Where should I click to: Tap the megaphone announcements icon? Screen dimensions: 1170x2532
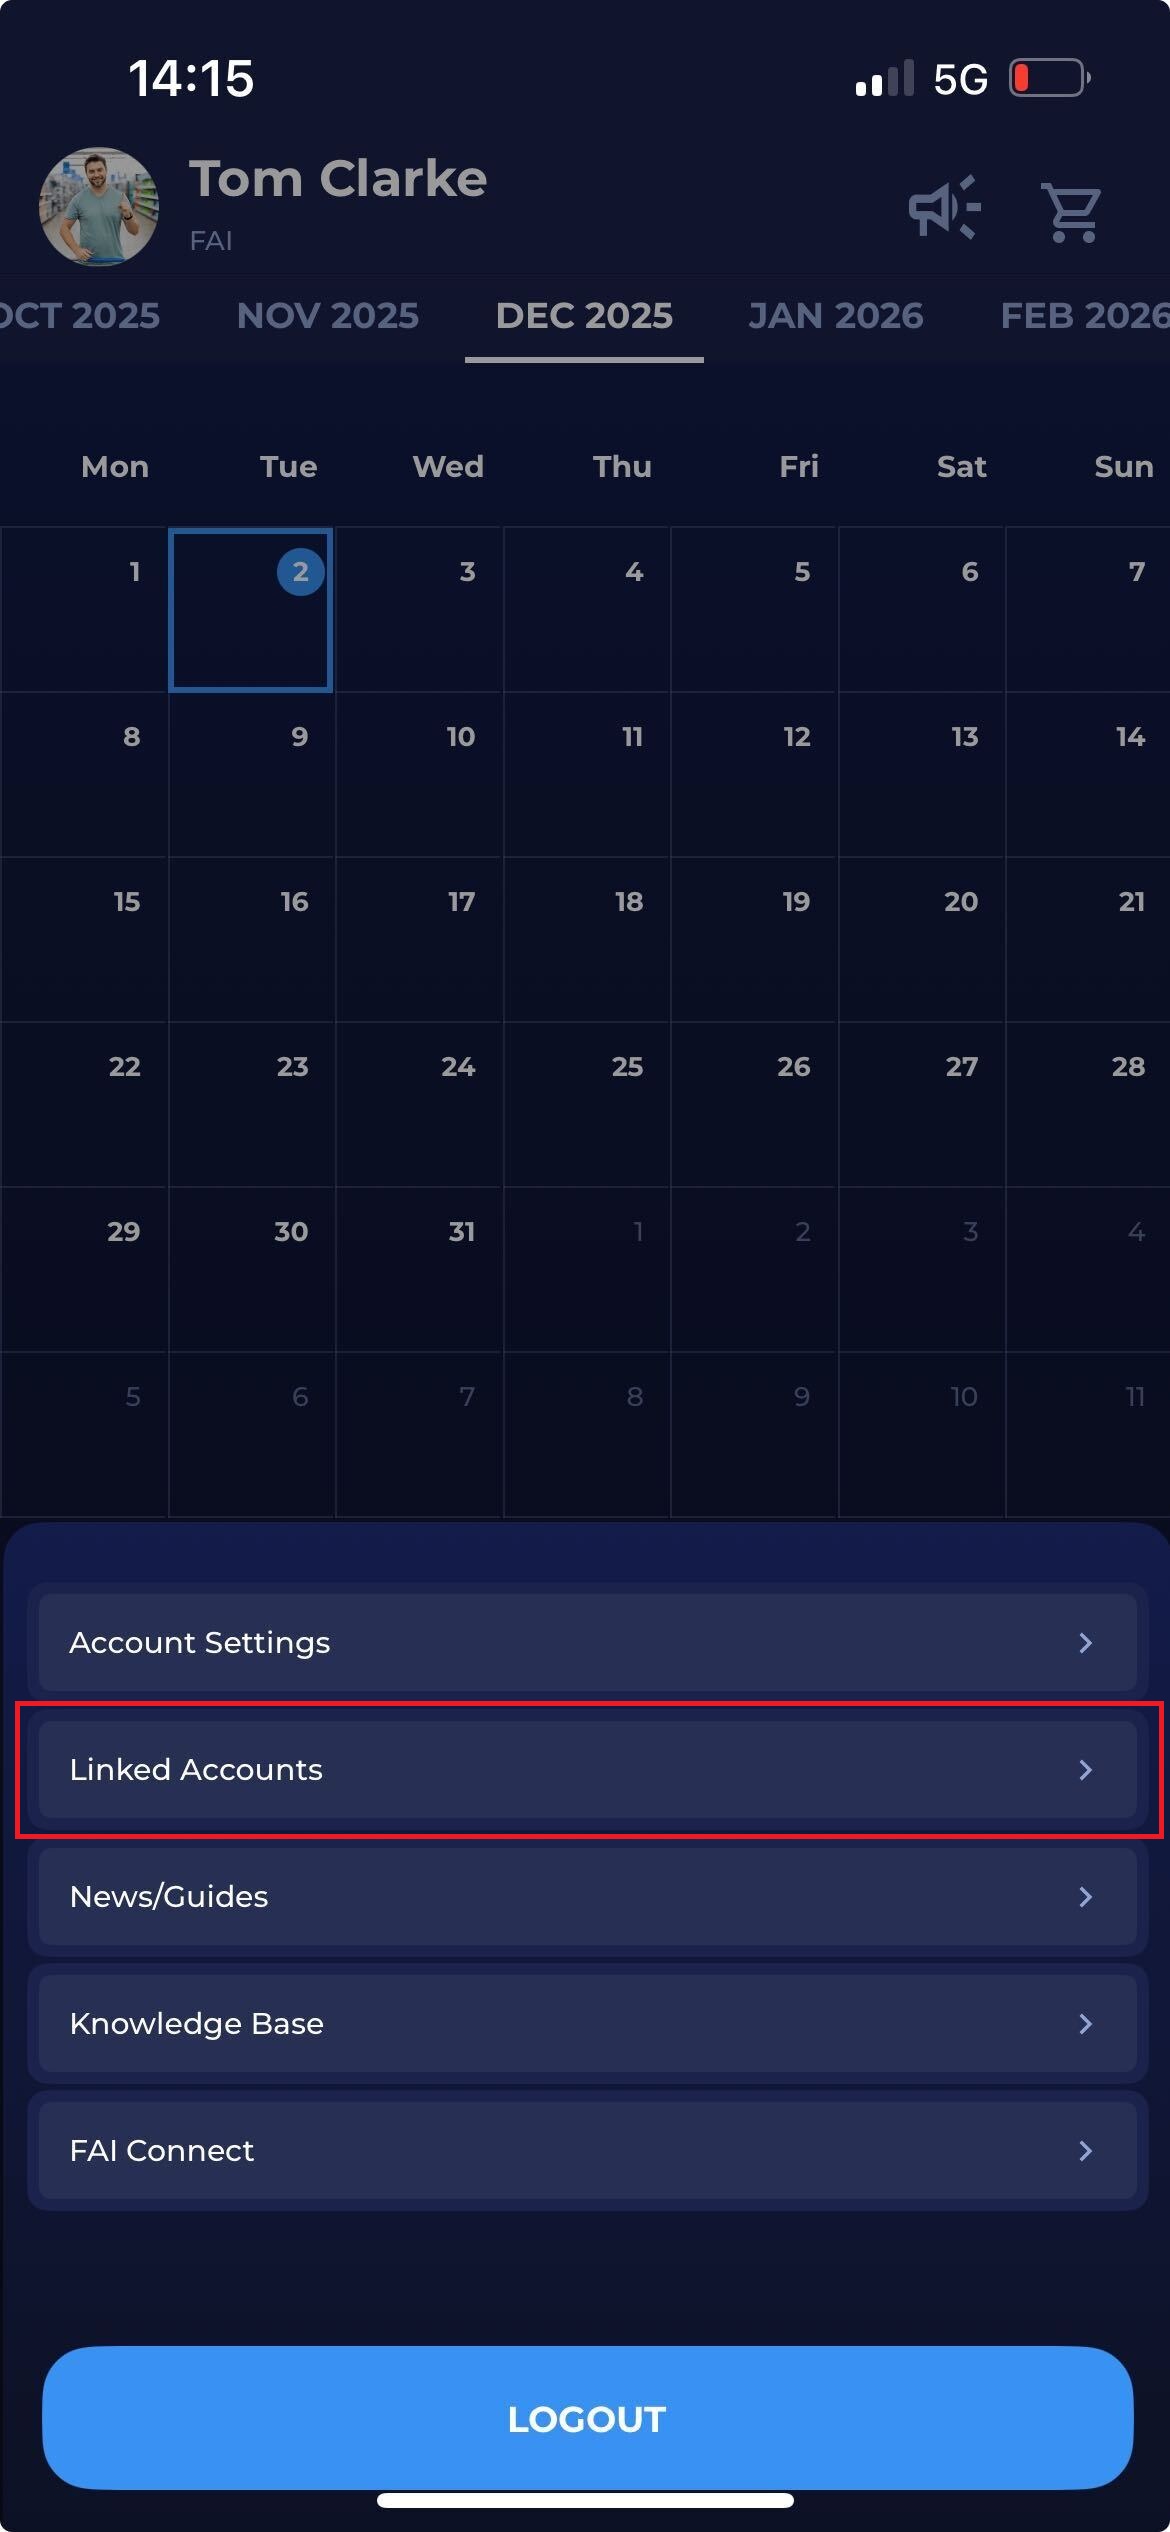click(x=943, y=208)
